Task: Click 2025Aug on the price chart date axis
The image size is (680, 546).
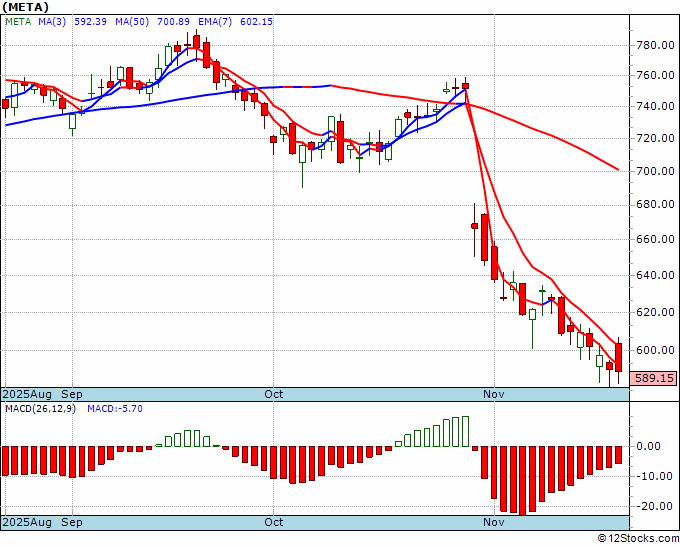Action: pos(27,394)
